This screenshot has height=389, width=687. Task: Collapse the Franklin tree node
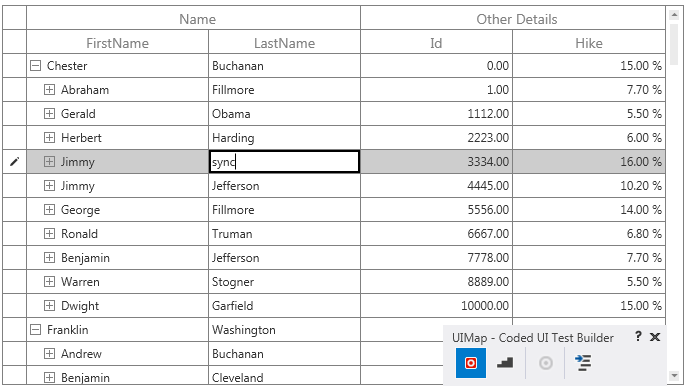click(35, 330)
